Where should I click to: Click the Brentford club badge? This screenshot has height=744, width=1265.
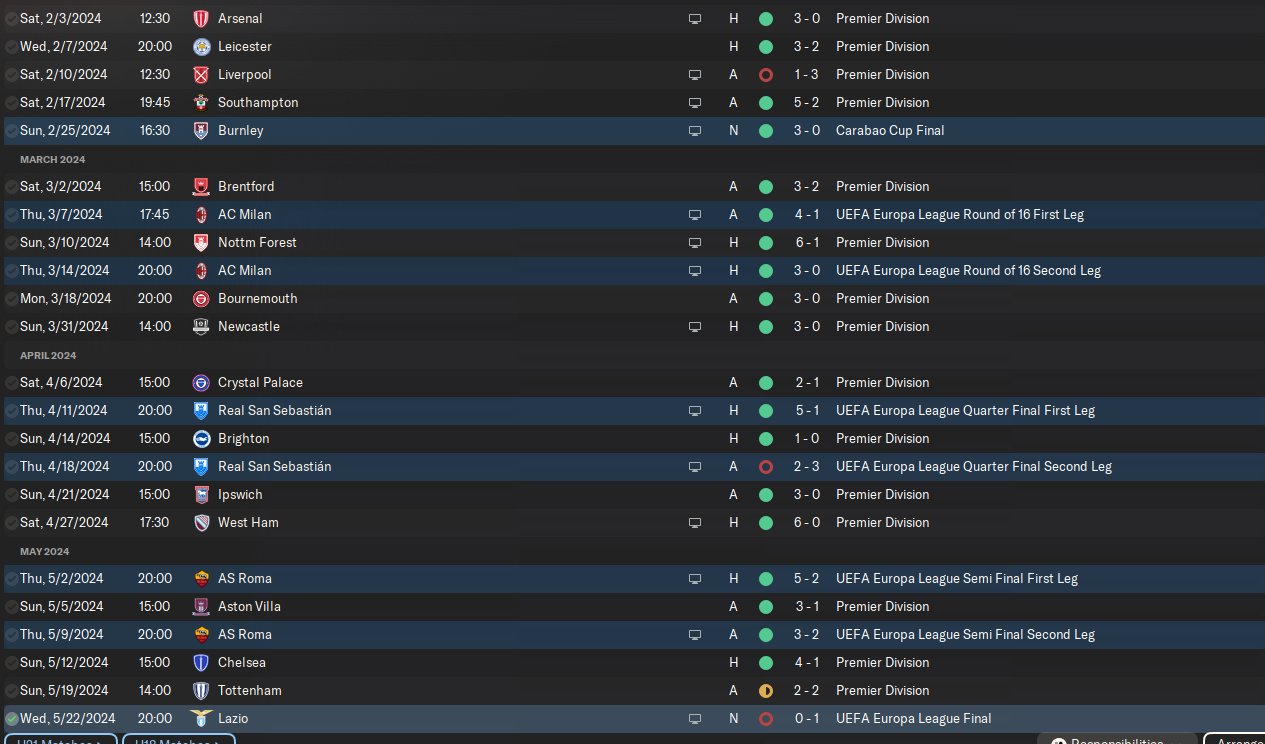tap(201, 186)
